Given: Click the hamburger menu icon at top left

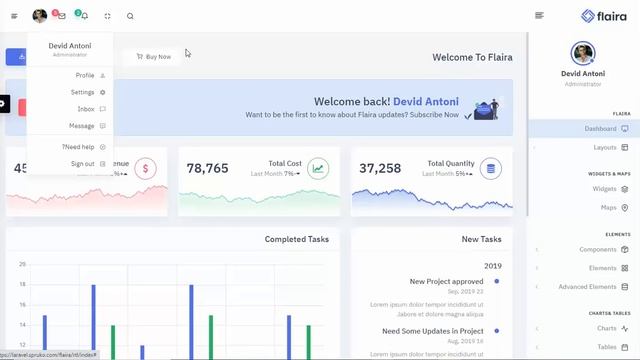Looking at the screenshot, I should click(x=14, y=16).
